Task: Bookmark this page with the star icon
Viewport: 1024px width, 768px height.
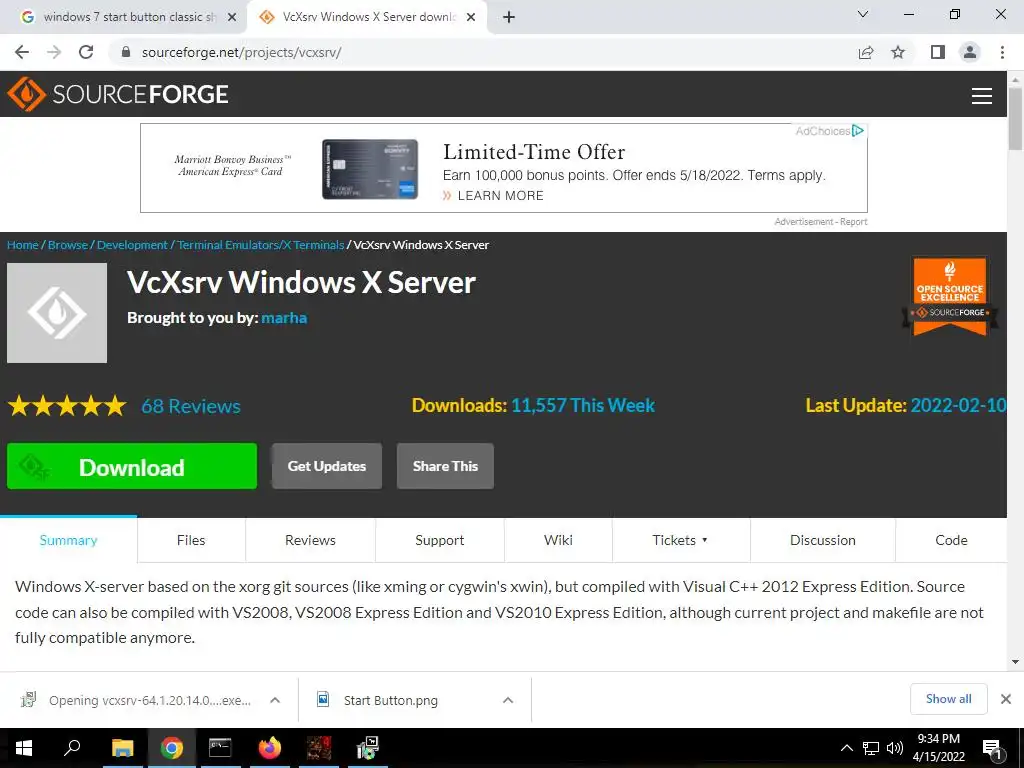Action: click(x=898, y=52)
